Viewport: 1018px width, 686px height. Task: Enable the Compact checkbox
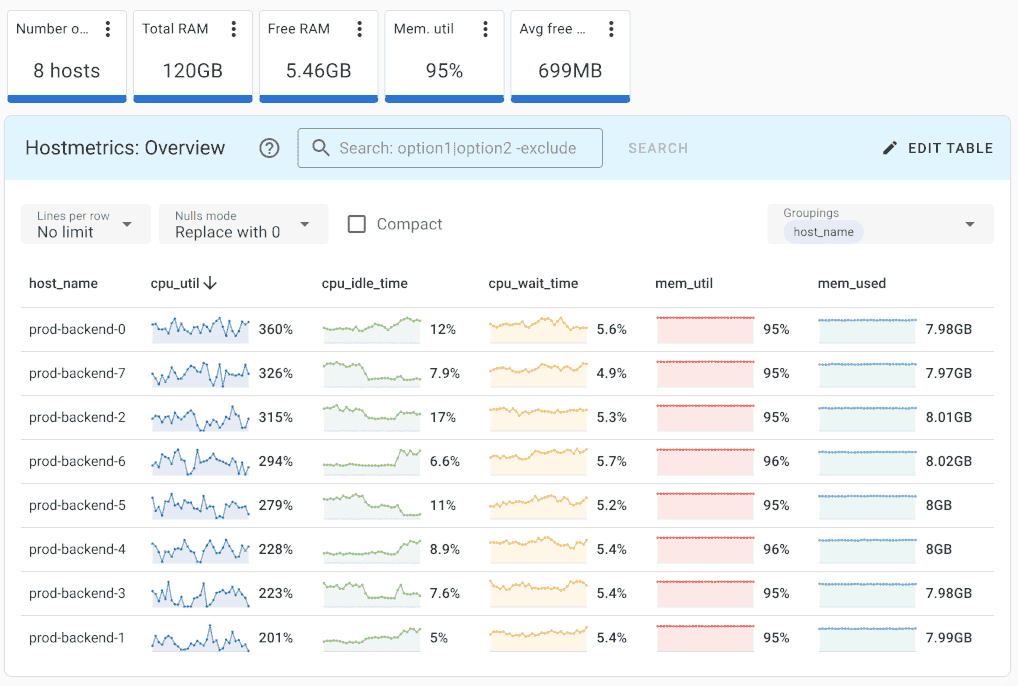click(357, 224)
